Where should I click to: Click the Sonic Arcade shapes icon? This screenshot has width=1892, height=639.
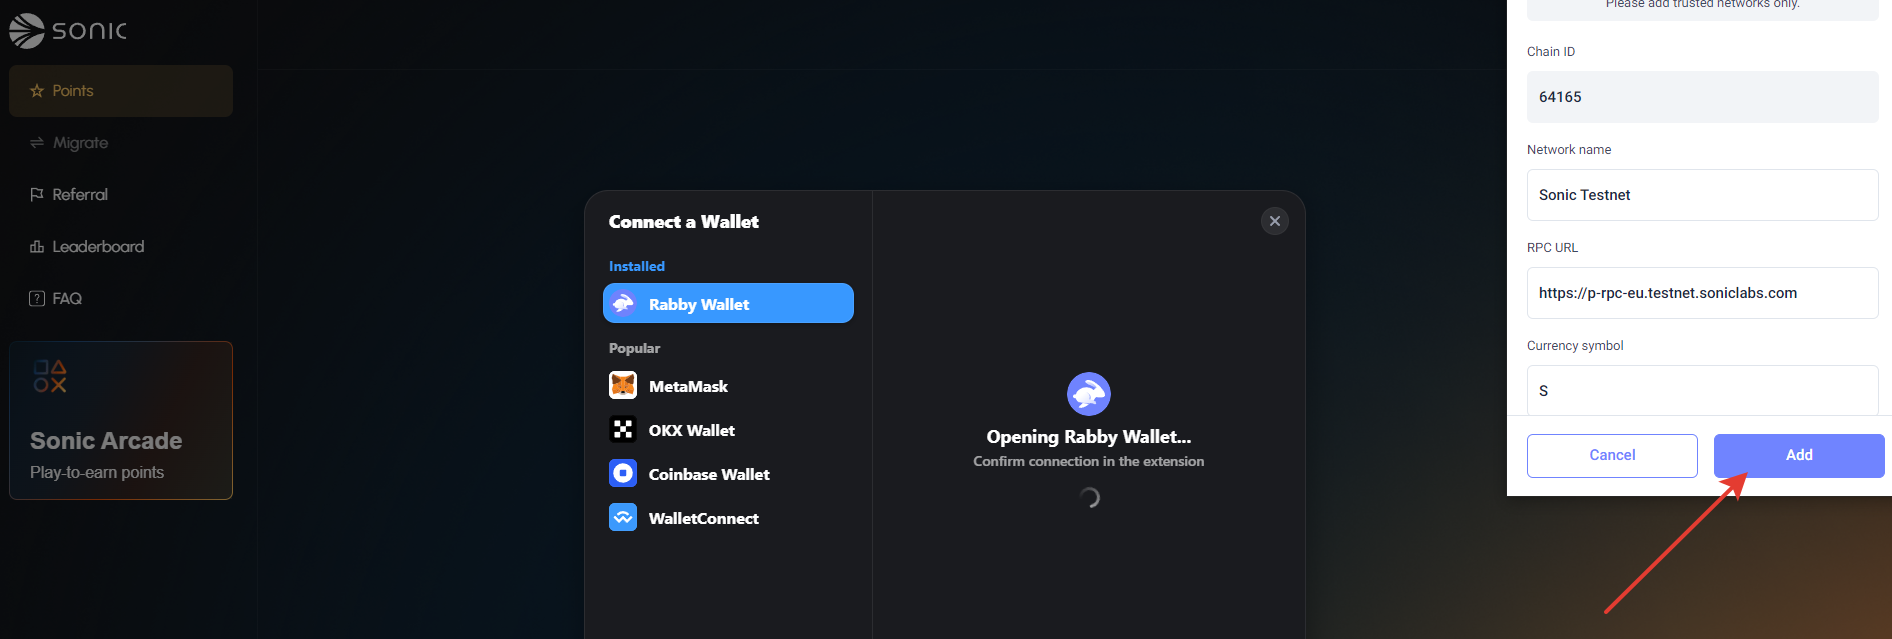point(50,376)
